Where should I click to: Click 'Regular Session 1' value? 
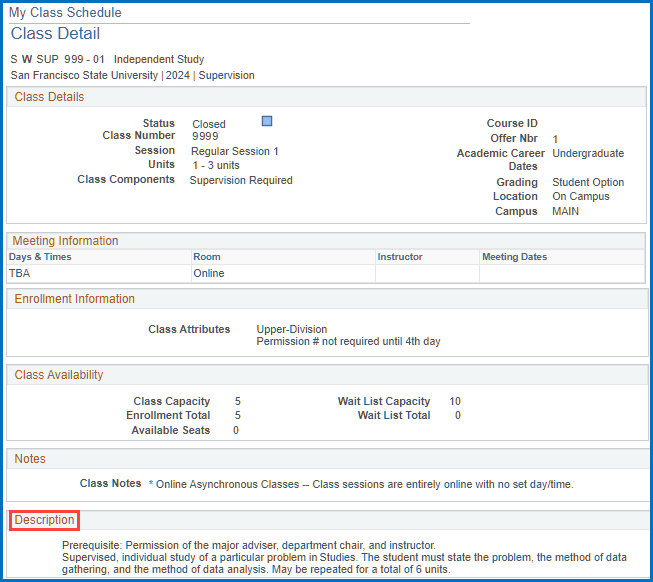(234, 151)
